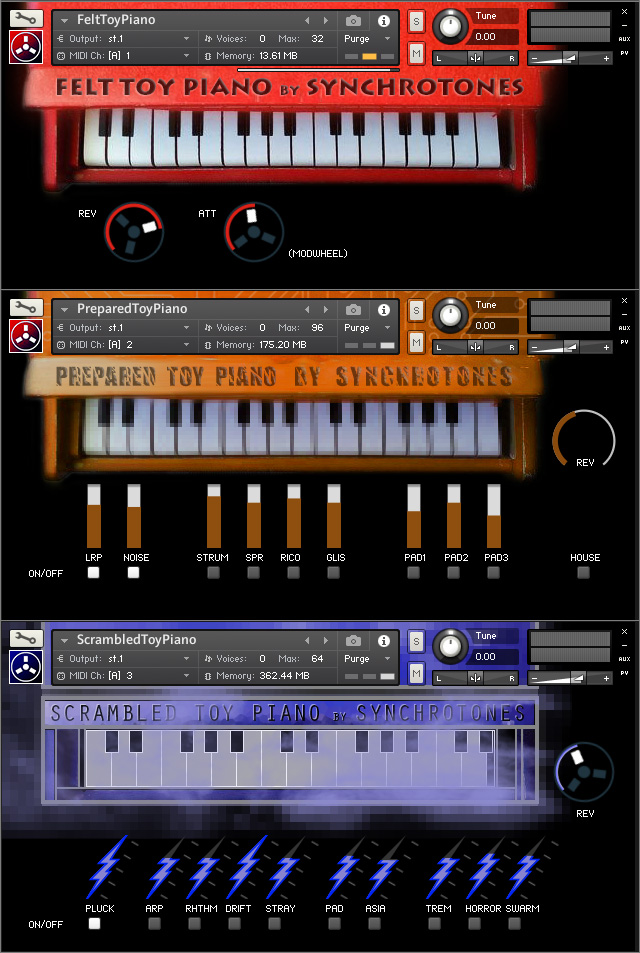The width and height of the screenshot is (640, 953).
Task: Click ScrambledToyPiano snapshot camera icon
Action: pyautogui.click(x=353, y=641)
